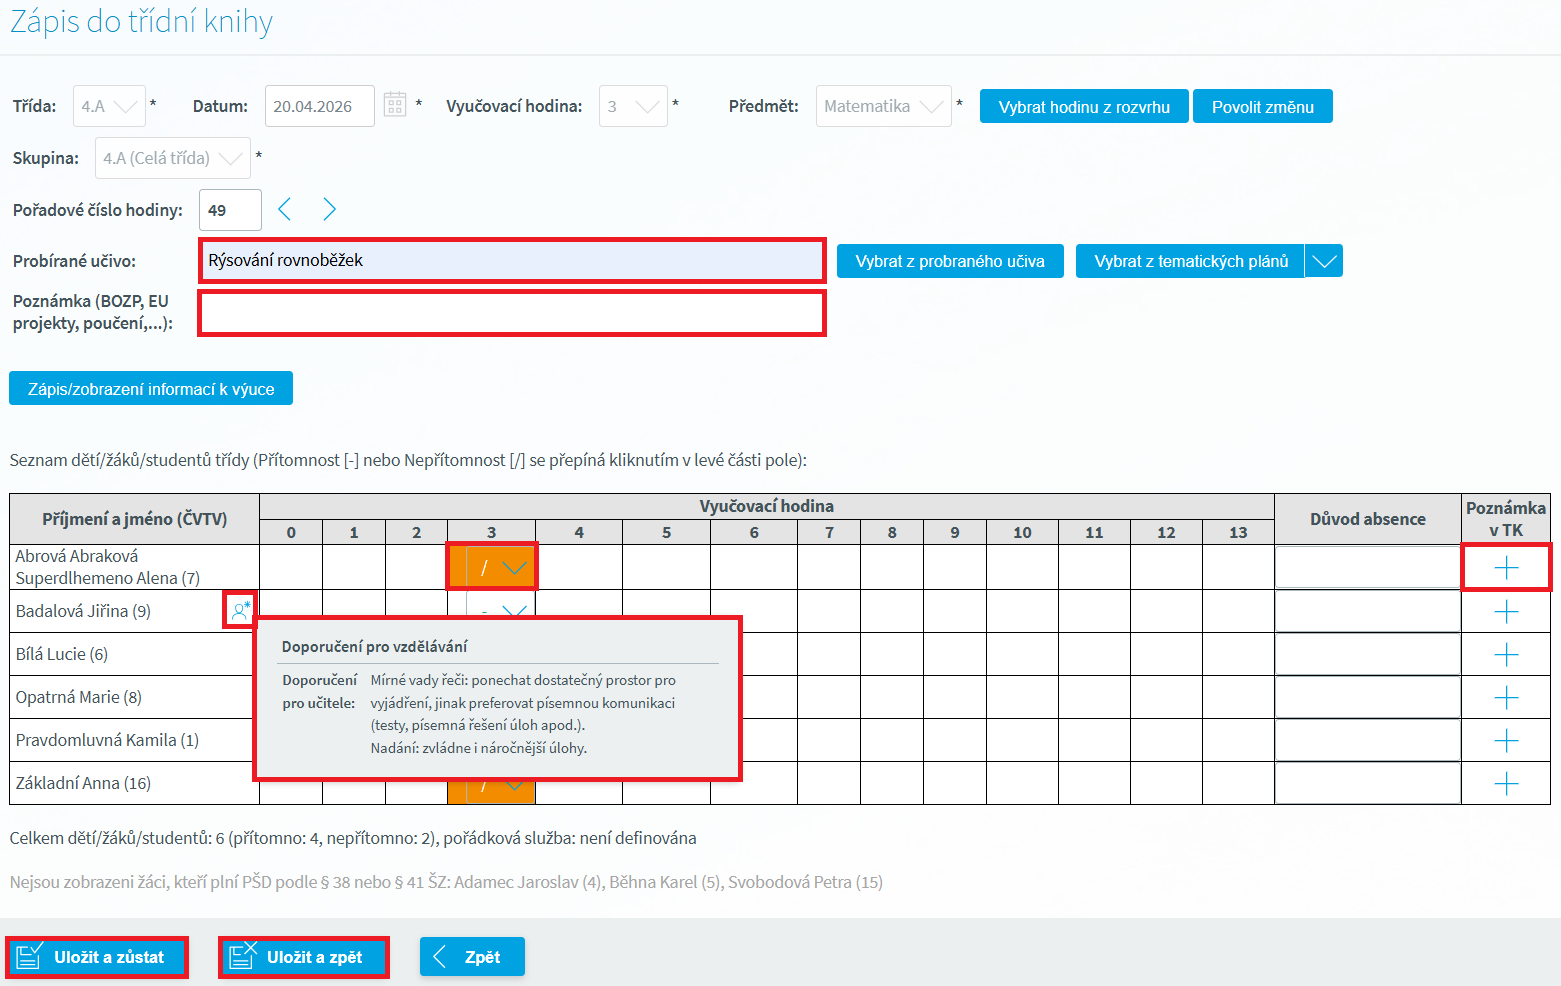Open the calendar date picker icon
Image resolution: width=1561 pixels, height=986 pixels.
click(395, 106)
